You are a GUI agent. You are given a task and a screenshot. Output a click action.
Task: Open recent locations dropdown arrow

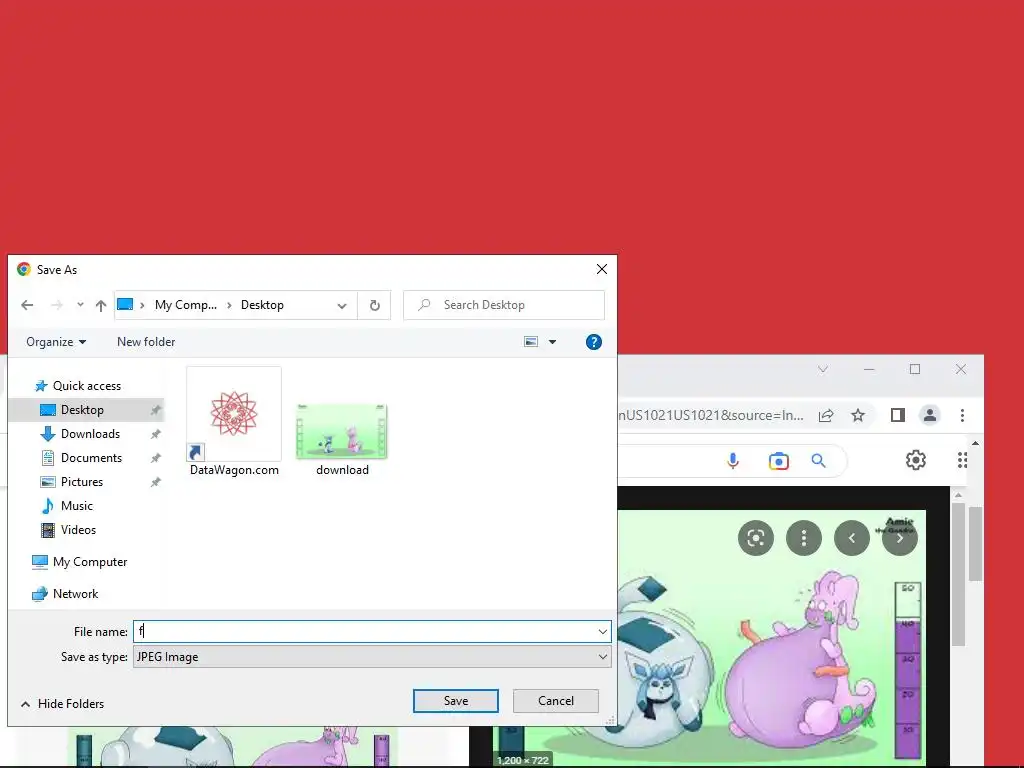click(x=80, y=305)
